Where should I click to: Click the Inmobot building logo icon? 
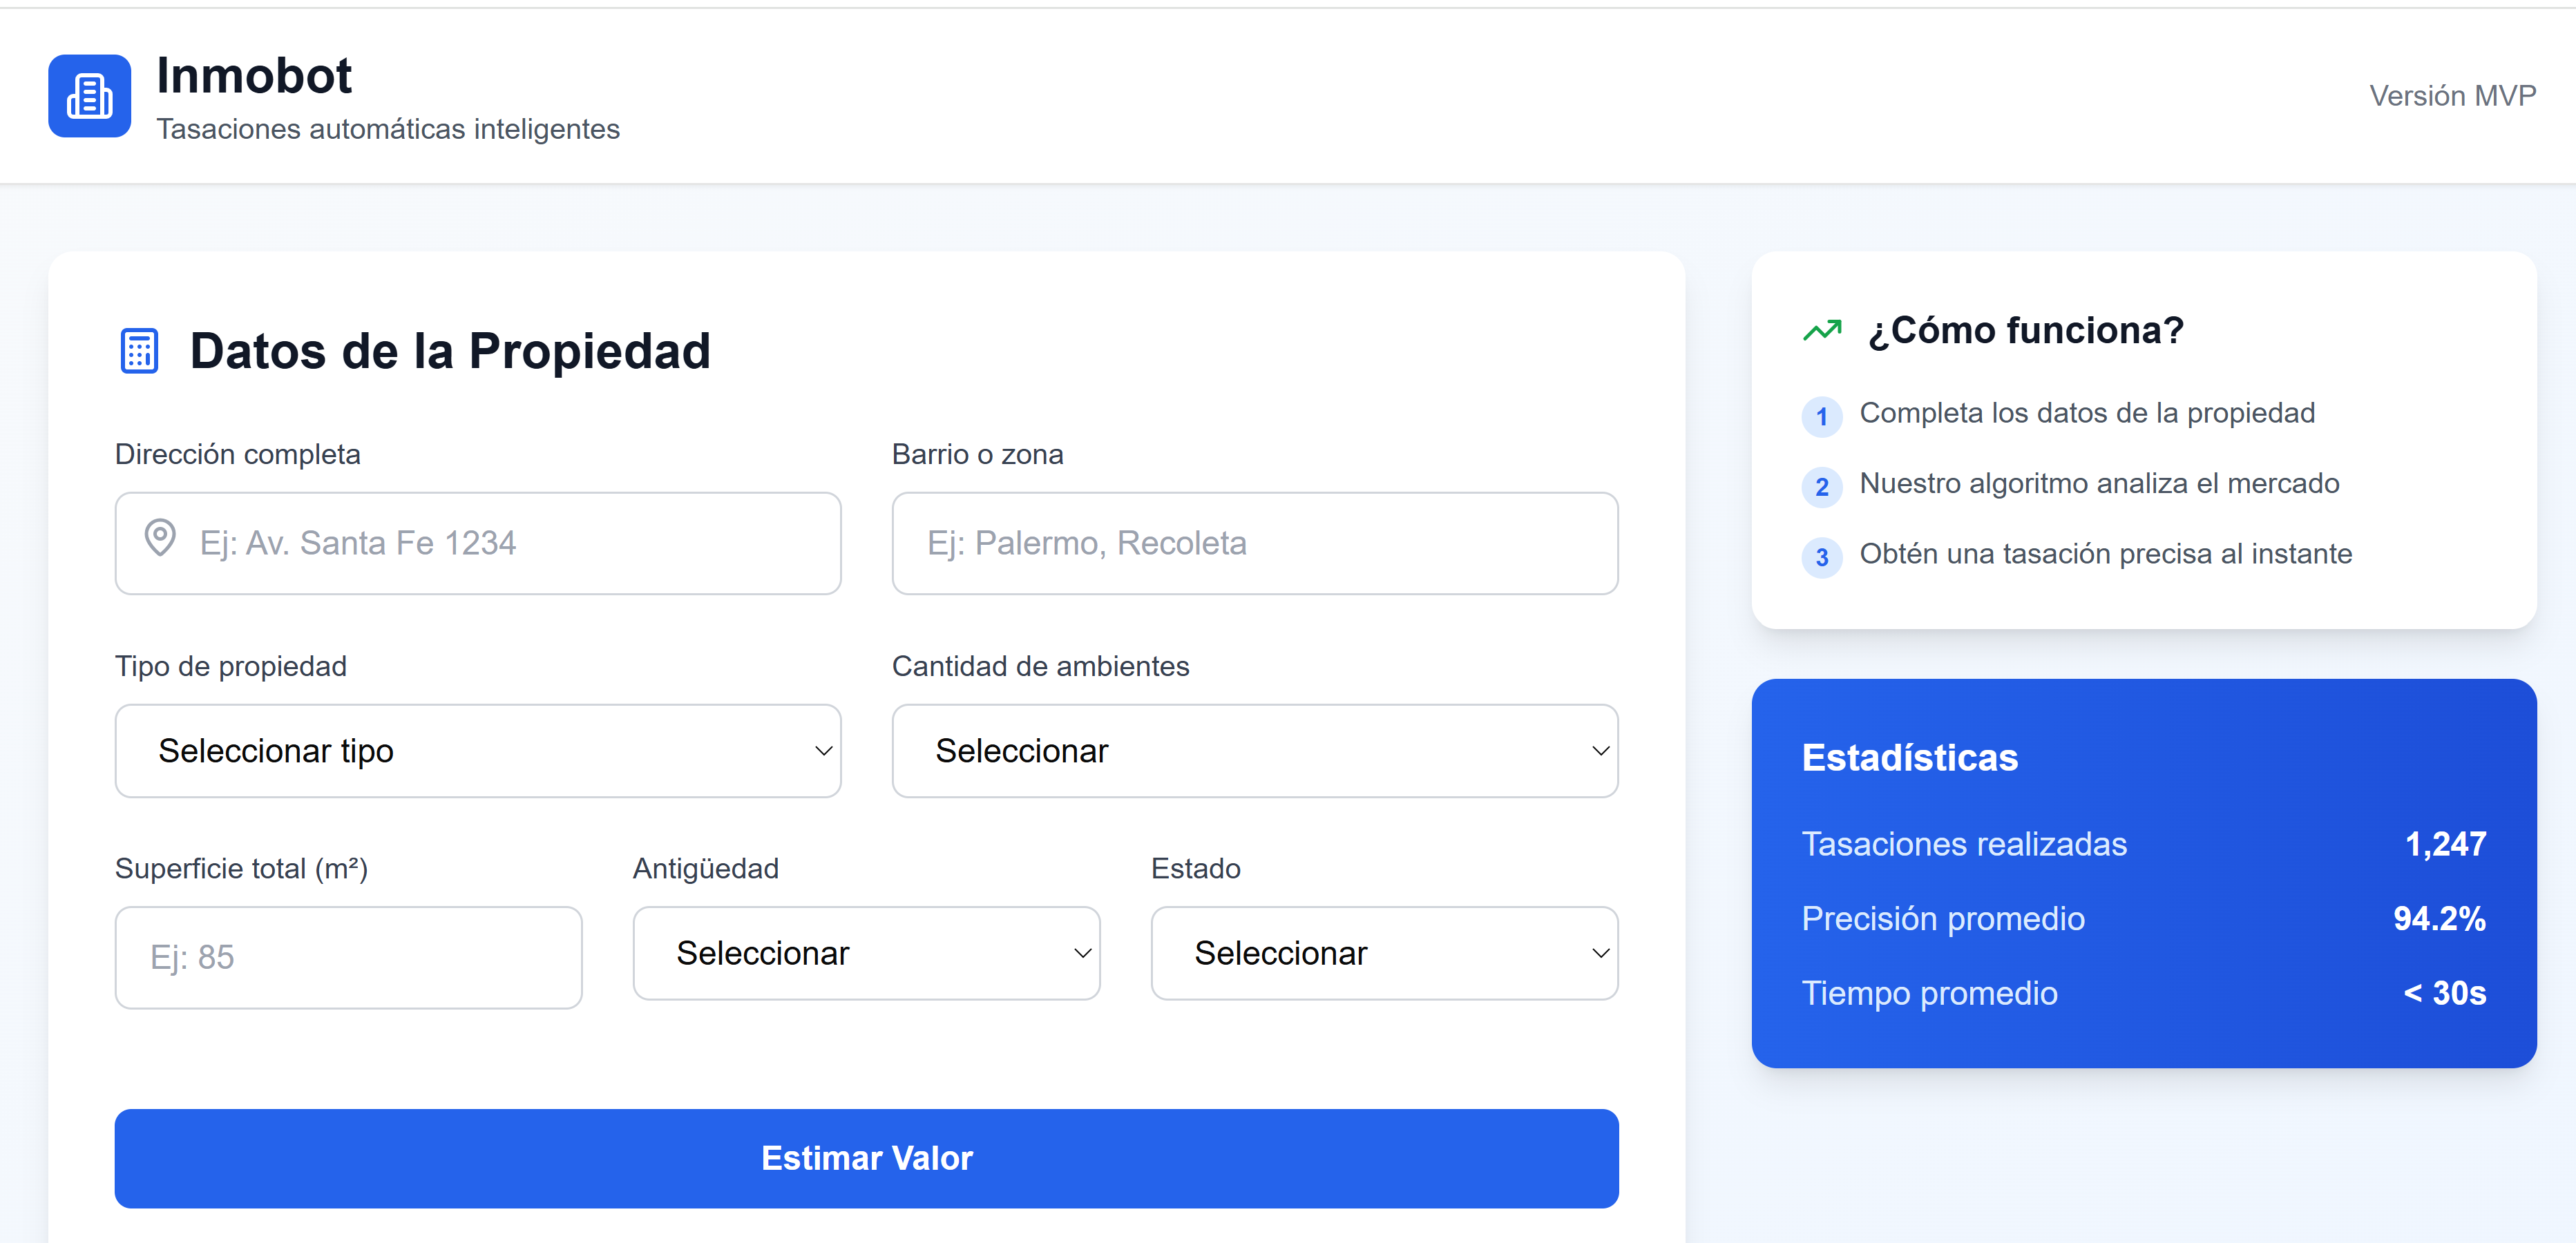tap(89, 96)
